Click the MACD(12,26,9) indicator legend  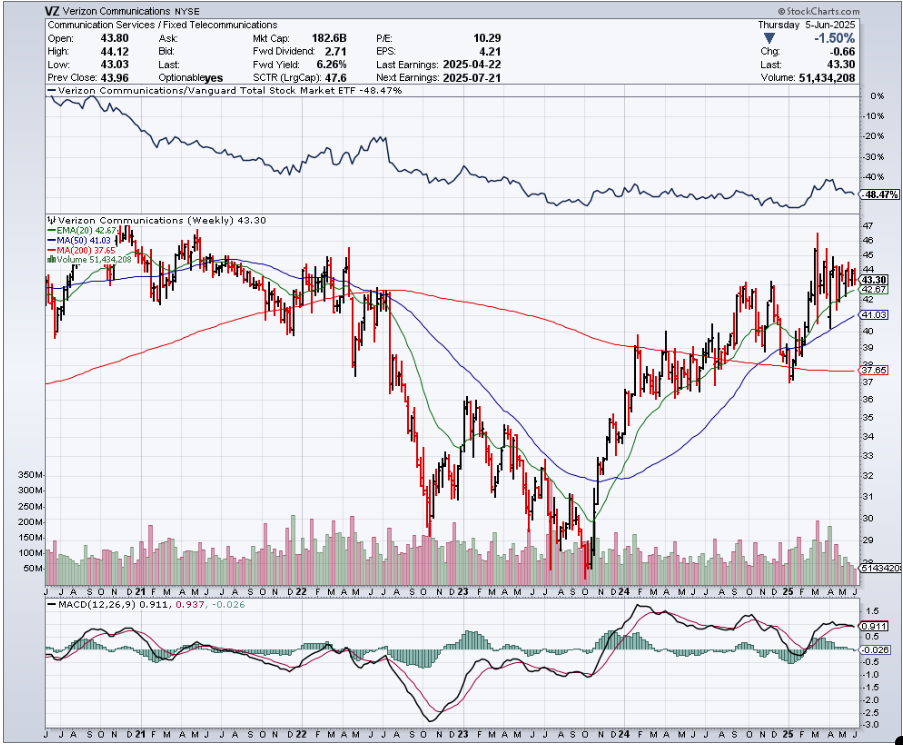145,605
